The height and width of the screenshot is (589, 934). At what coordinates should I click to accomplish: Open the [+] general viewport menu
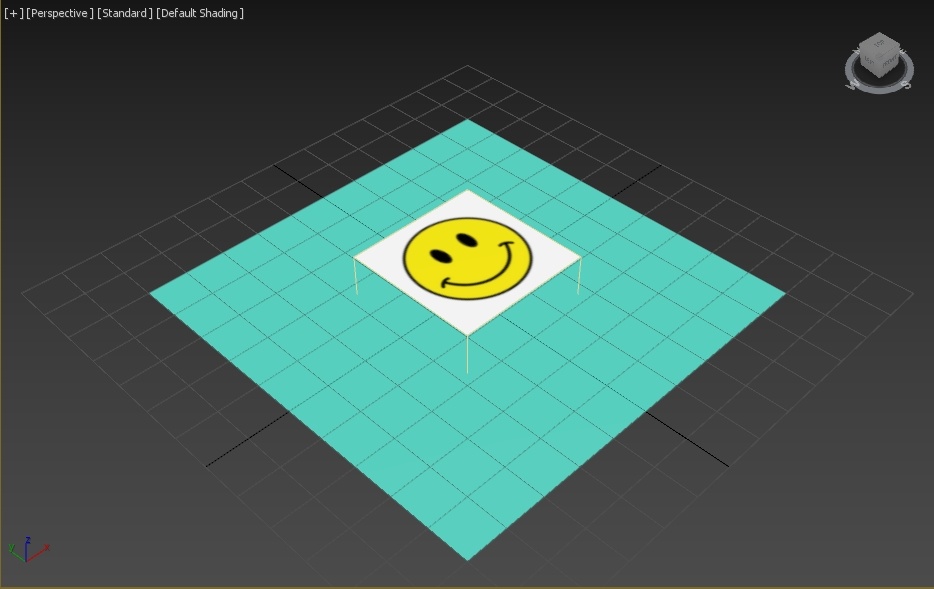point(13,13)
